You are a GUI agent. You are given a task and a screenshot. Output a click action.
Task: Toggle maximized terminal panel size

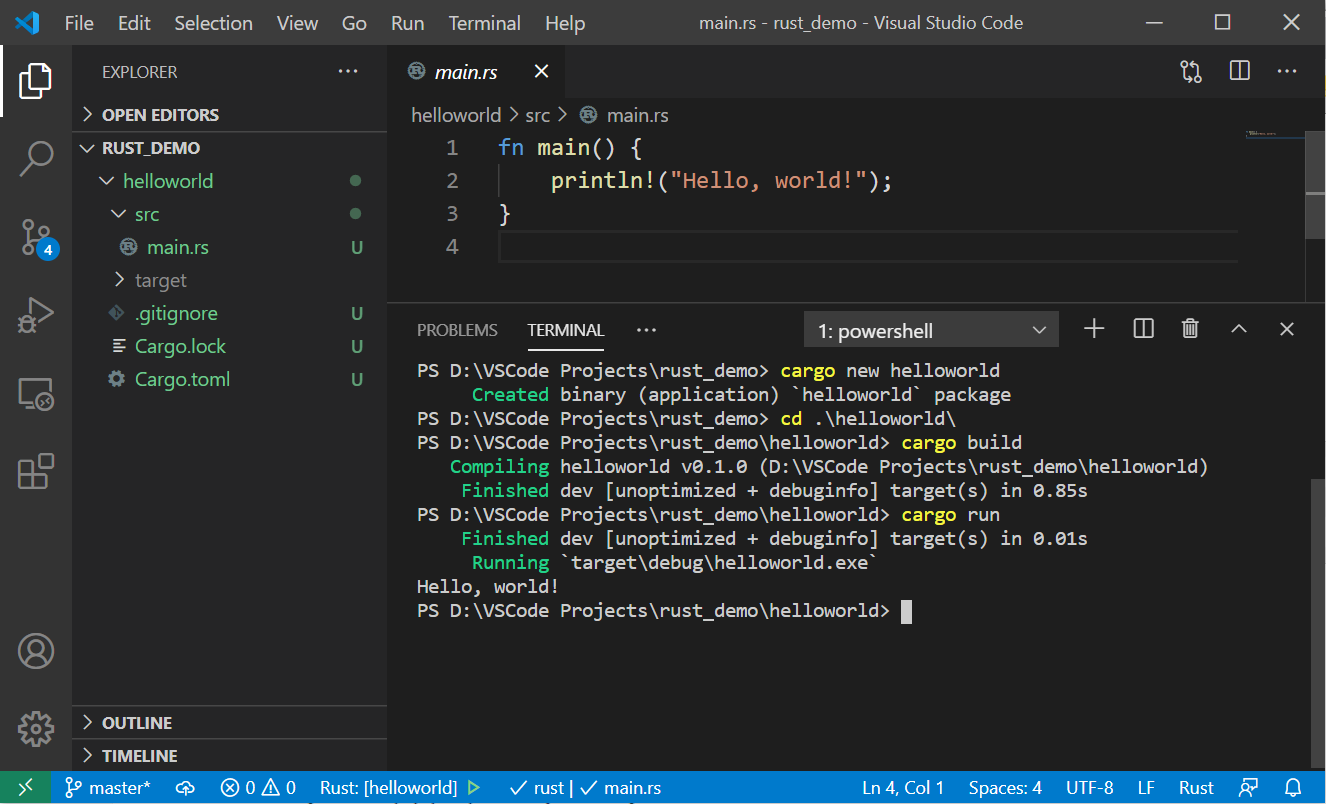(x=1239, y=329)
